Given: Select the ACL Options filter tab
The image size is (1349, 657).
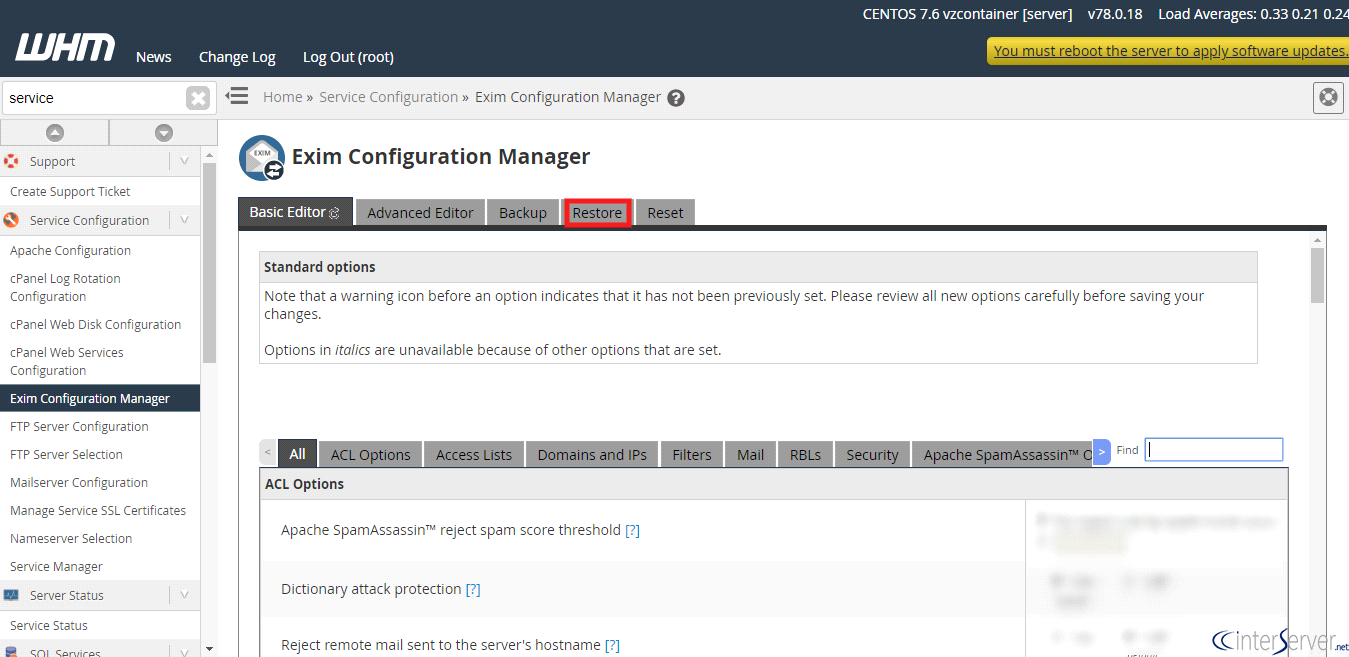Looking at the screenshot, I should tap(370, 454).
